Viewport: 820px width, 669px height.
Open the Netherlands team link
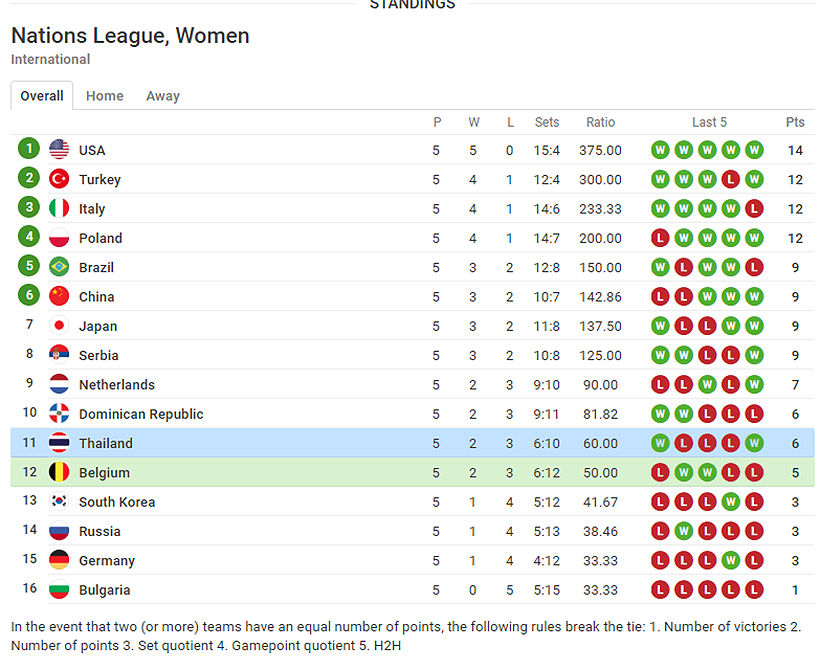[117, 385]
